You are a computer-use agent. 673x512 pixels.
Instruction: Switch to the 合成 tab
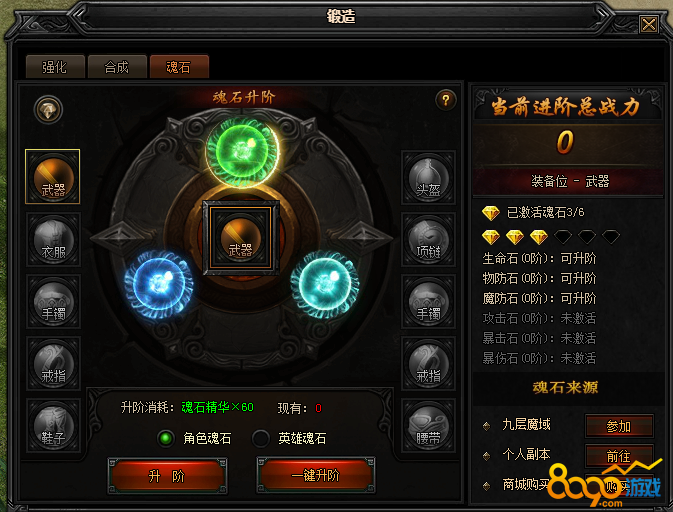tap(117, 67)
